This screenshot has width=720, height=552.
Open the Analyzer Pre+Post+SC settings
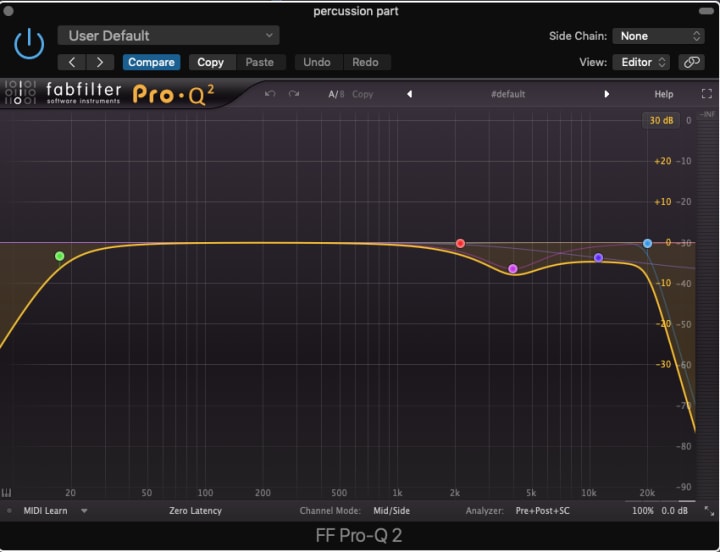click(x=542, y=511)
